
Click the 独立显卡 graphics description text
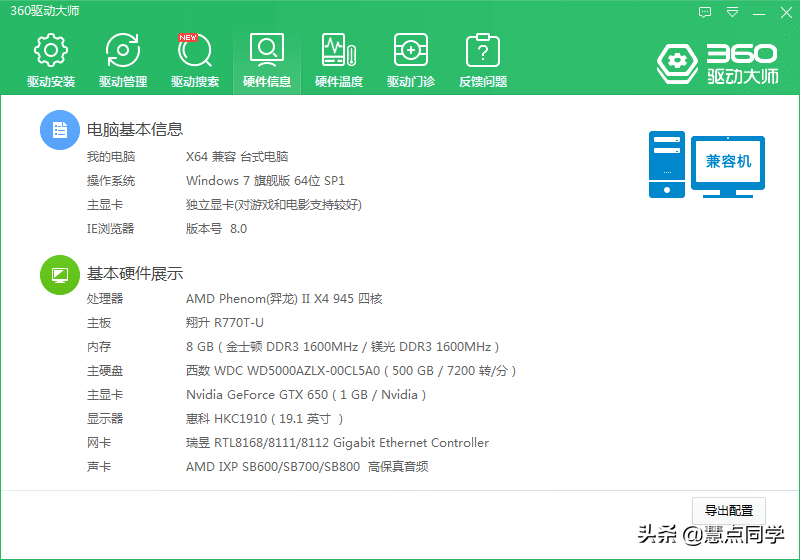pos(274,205)
